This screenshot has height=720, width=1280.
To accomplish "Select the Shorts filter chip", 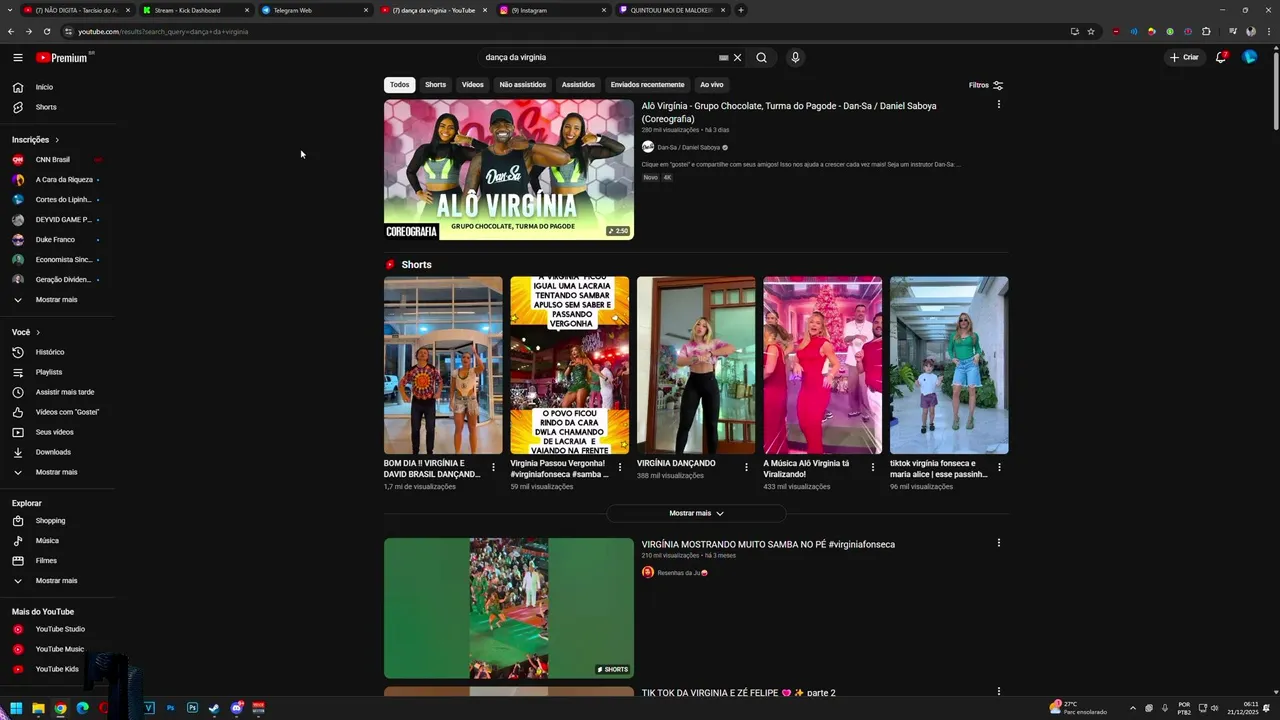I will (x=435, y=85).
